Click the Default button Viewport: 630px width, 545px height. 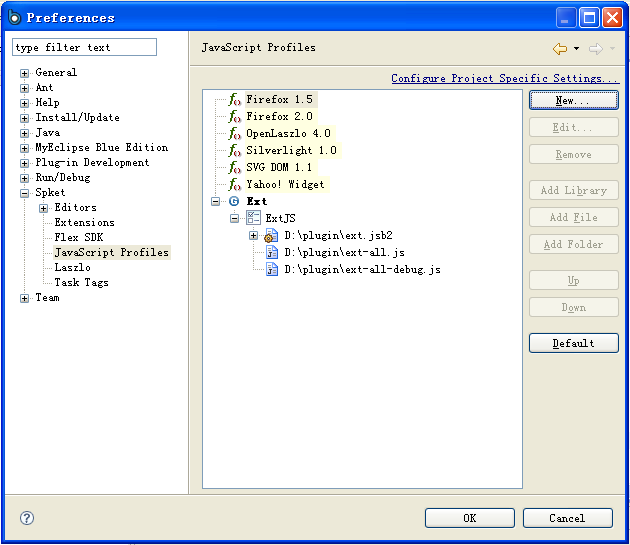(x=573, y=343)
